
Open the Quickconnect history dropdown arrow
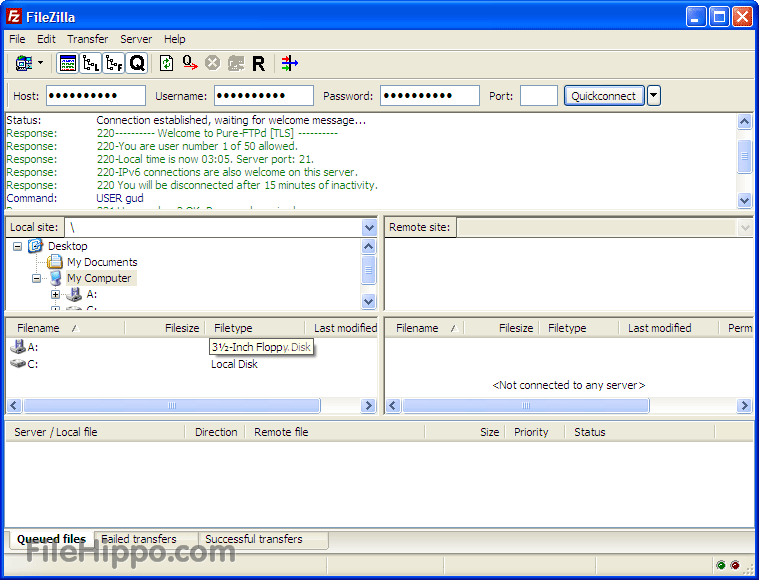(654, 96)
